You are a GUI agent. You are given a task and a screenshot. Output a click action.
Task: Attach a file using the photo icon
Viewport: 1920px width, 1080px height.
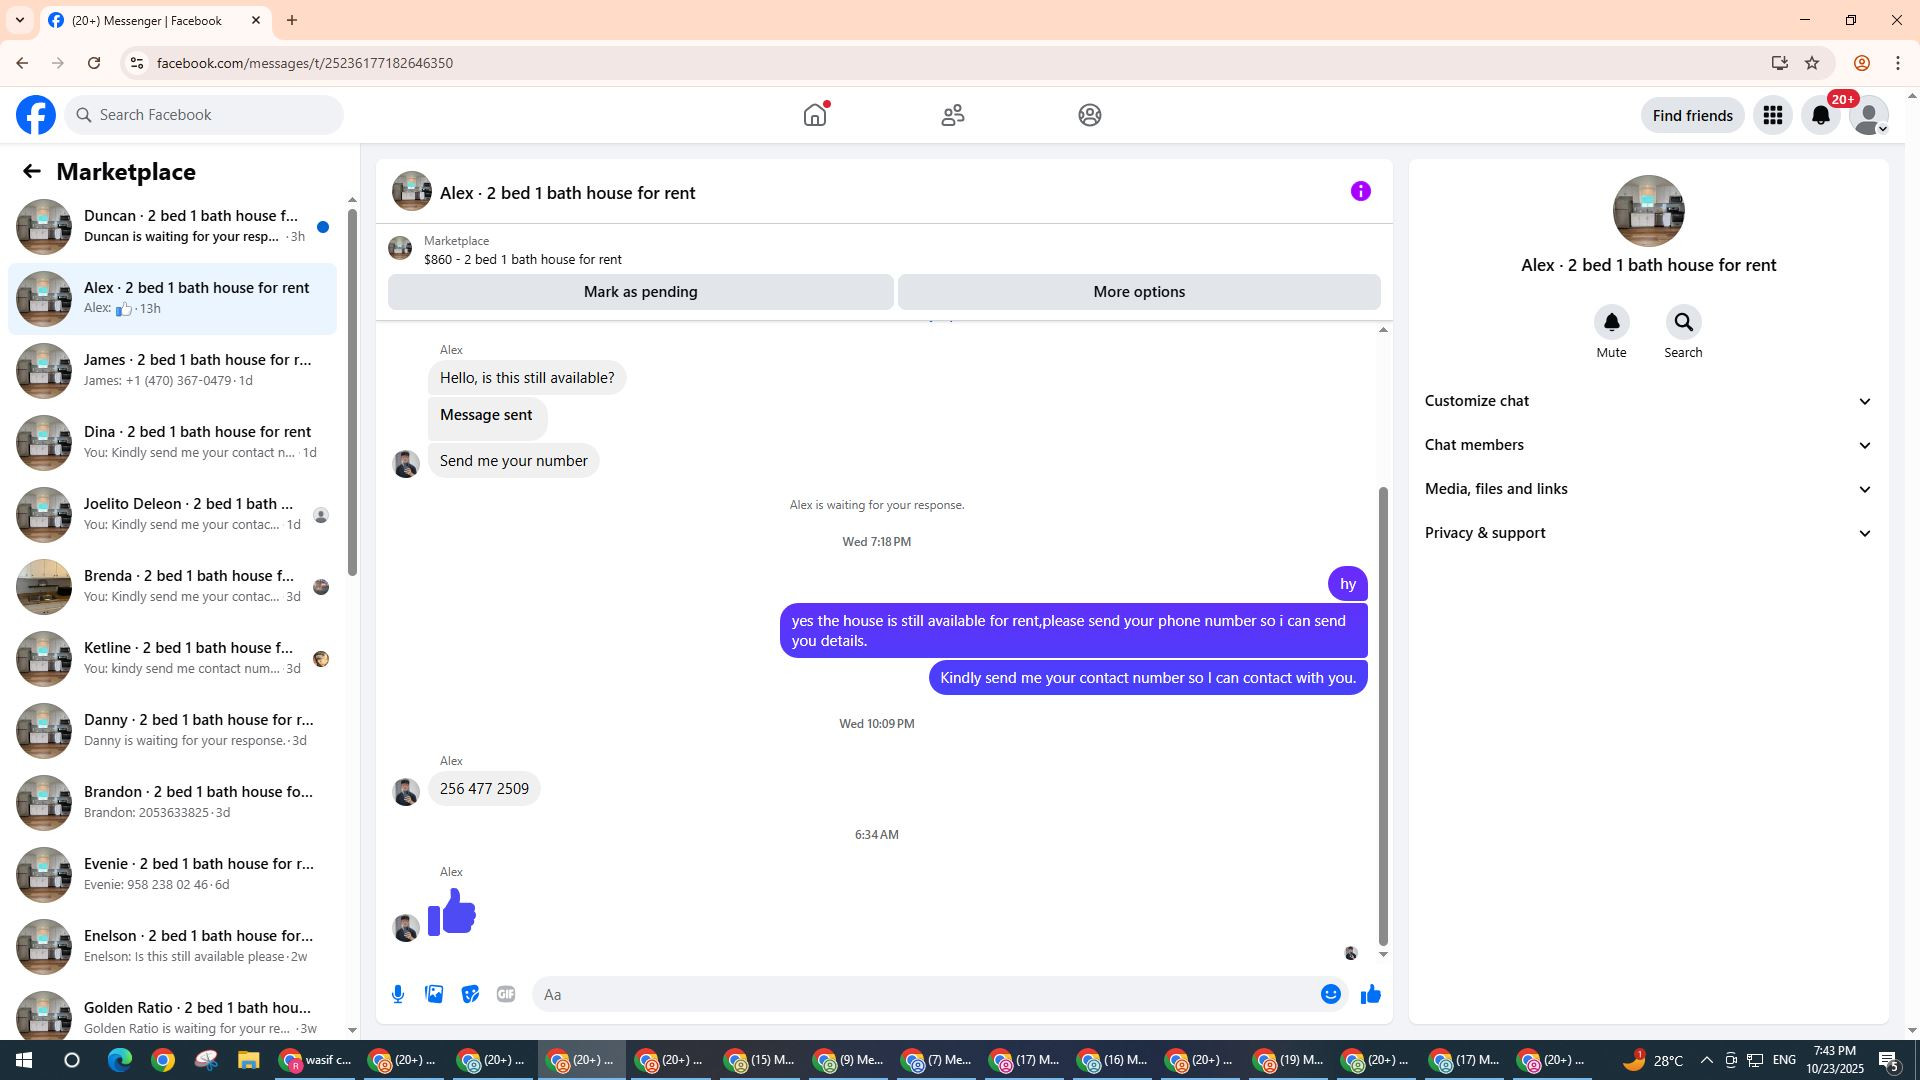[x=434, y=994]
